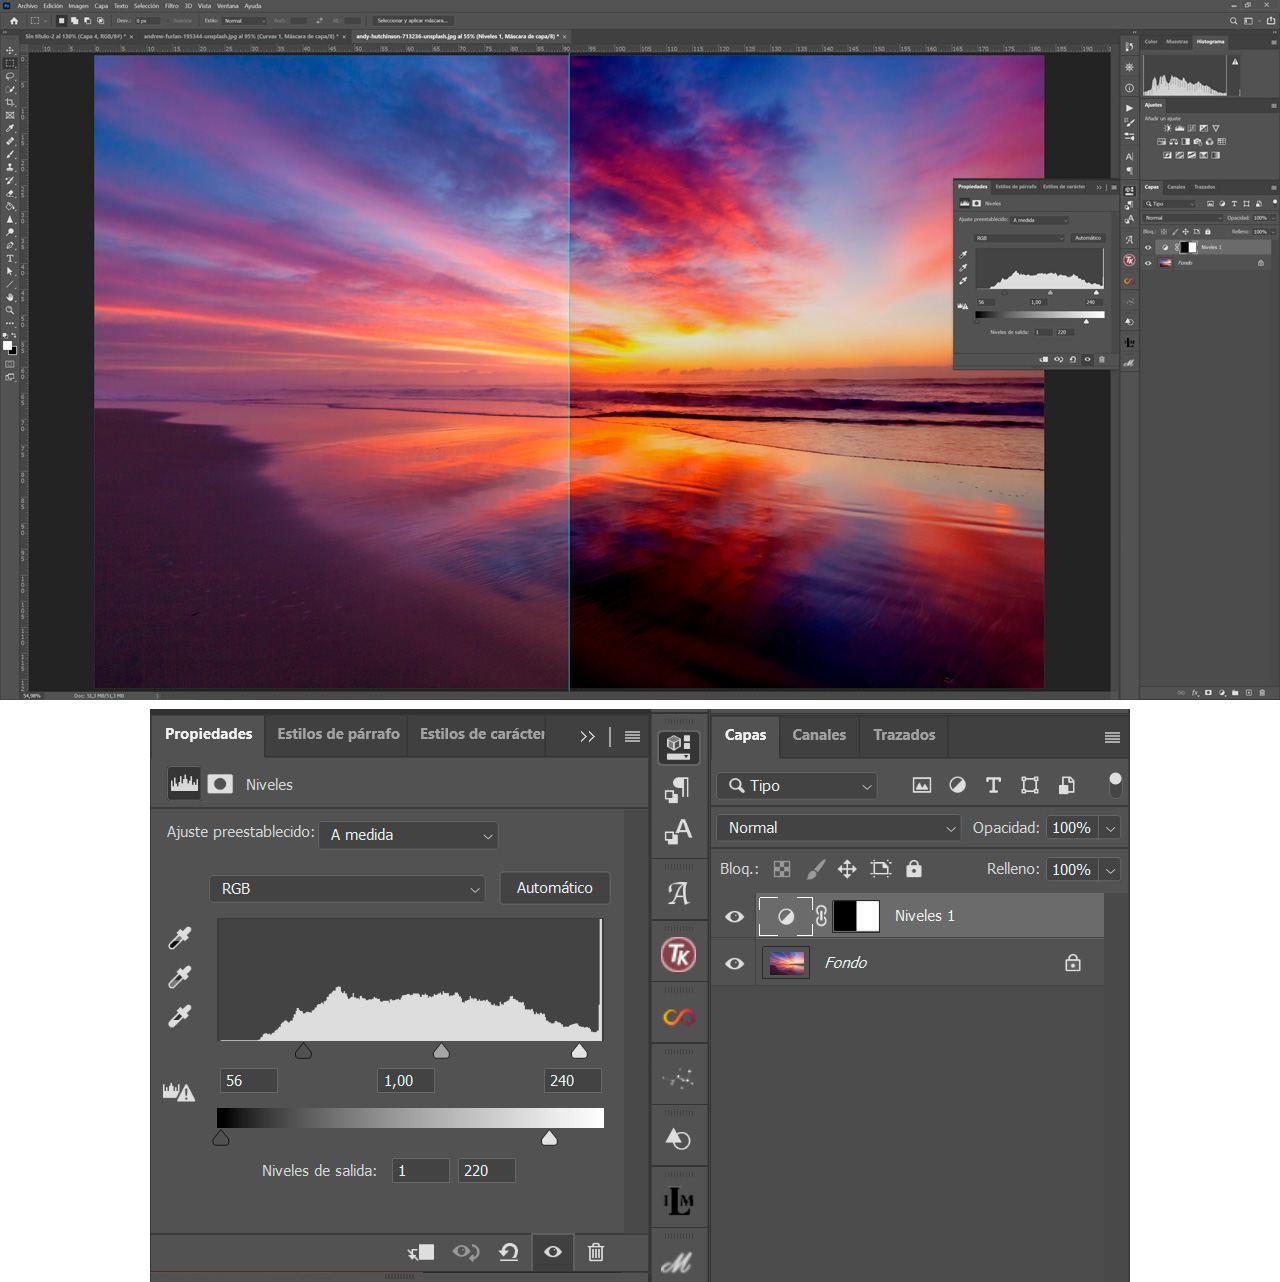This screenshot has height=1282, width=1280.
Task: Hide the Niveles 1 layer in enlarged Capas
Action: (734, 917)
